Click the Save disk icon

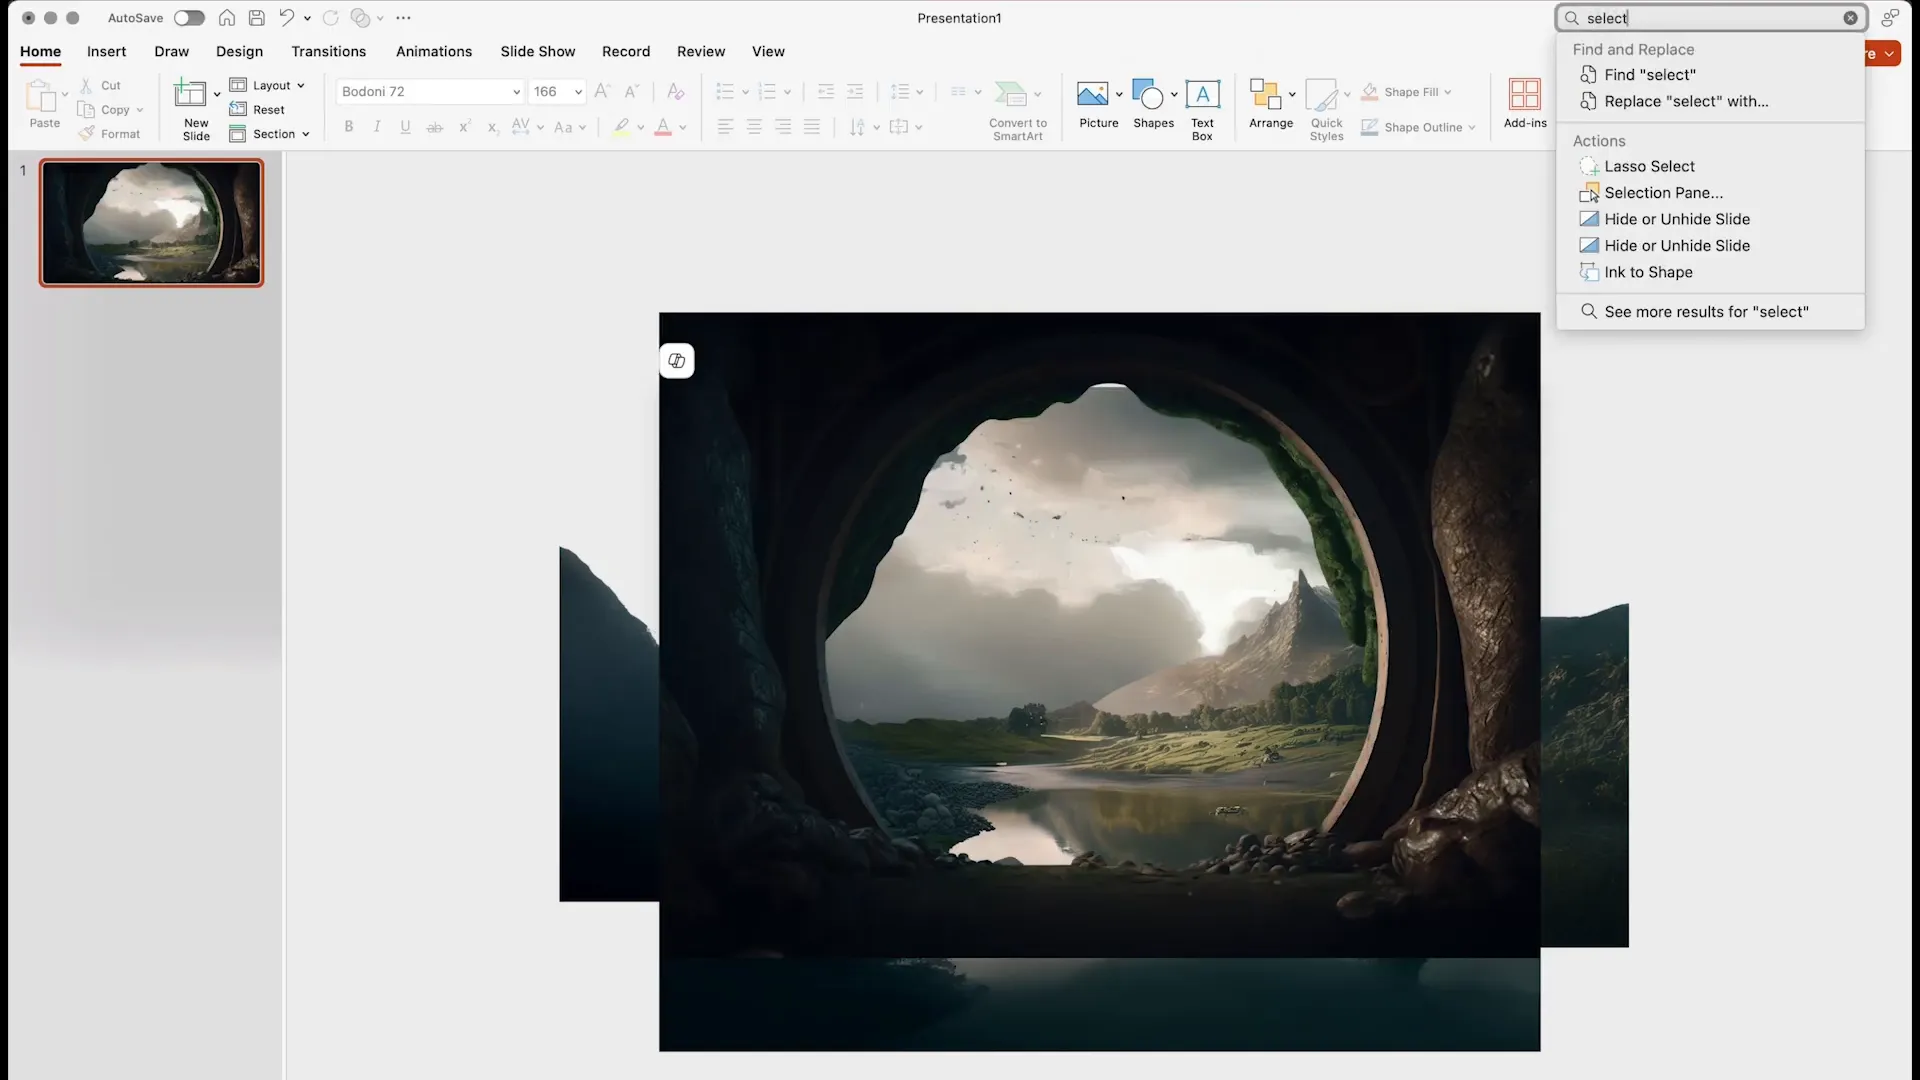coord(257,18)
